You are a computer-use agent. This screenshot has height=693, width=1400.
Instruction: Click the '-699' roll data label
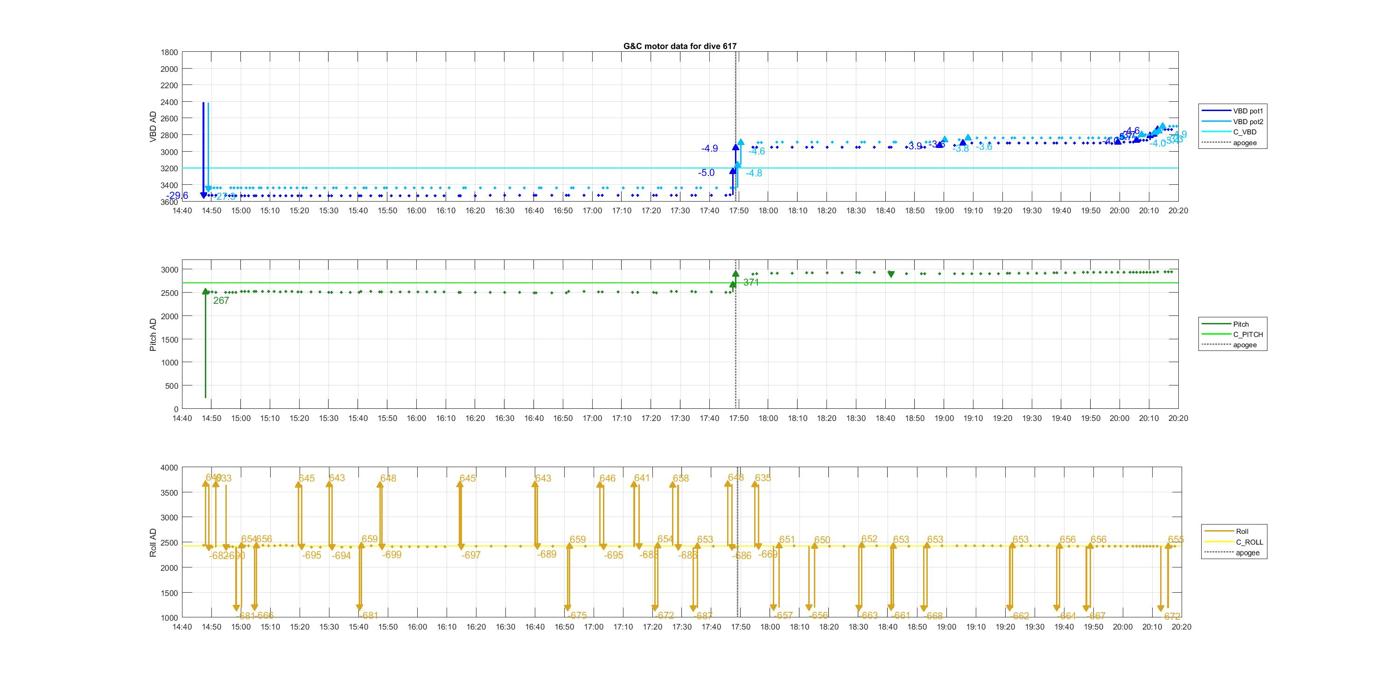tap(391, 555)
